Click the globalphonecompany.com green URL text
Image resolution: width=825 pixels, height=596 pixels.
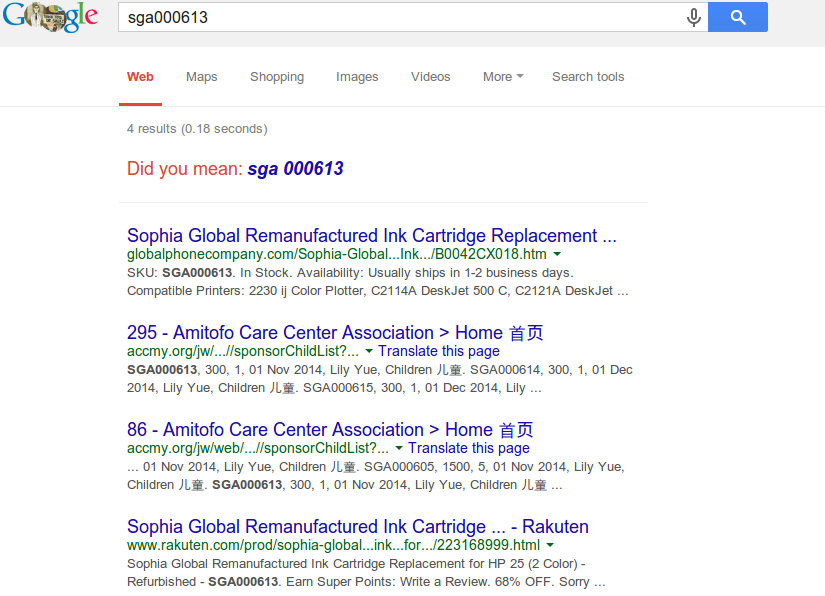[x=337, y=254]
